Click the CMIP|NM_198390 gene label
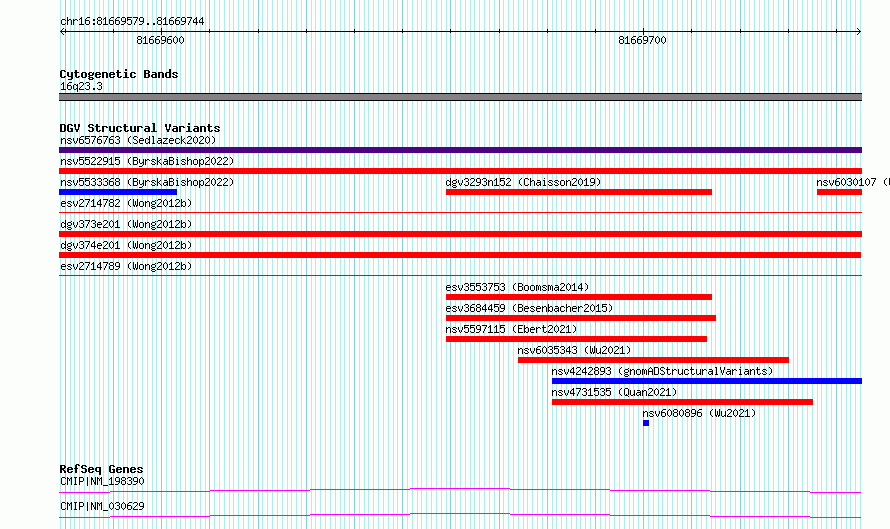The height and width of the screenshot is (529, 890). [x=102, y=481]
